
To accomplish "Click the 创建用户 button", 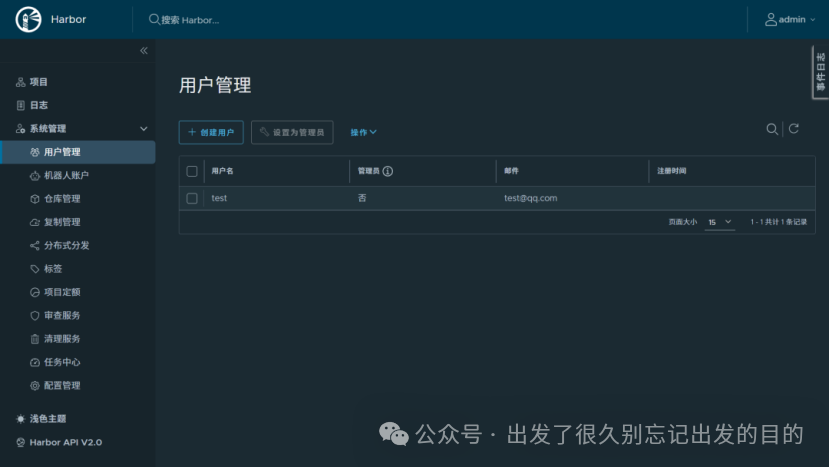I will tap(211, 132).
